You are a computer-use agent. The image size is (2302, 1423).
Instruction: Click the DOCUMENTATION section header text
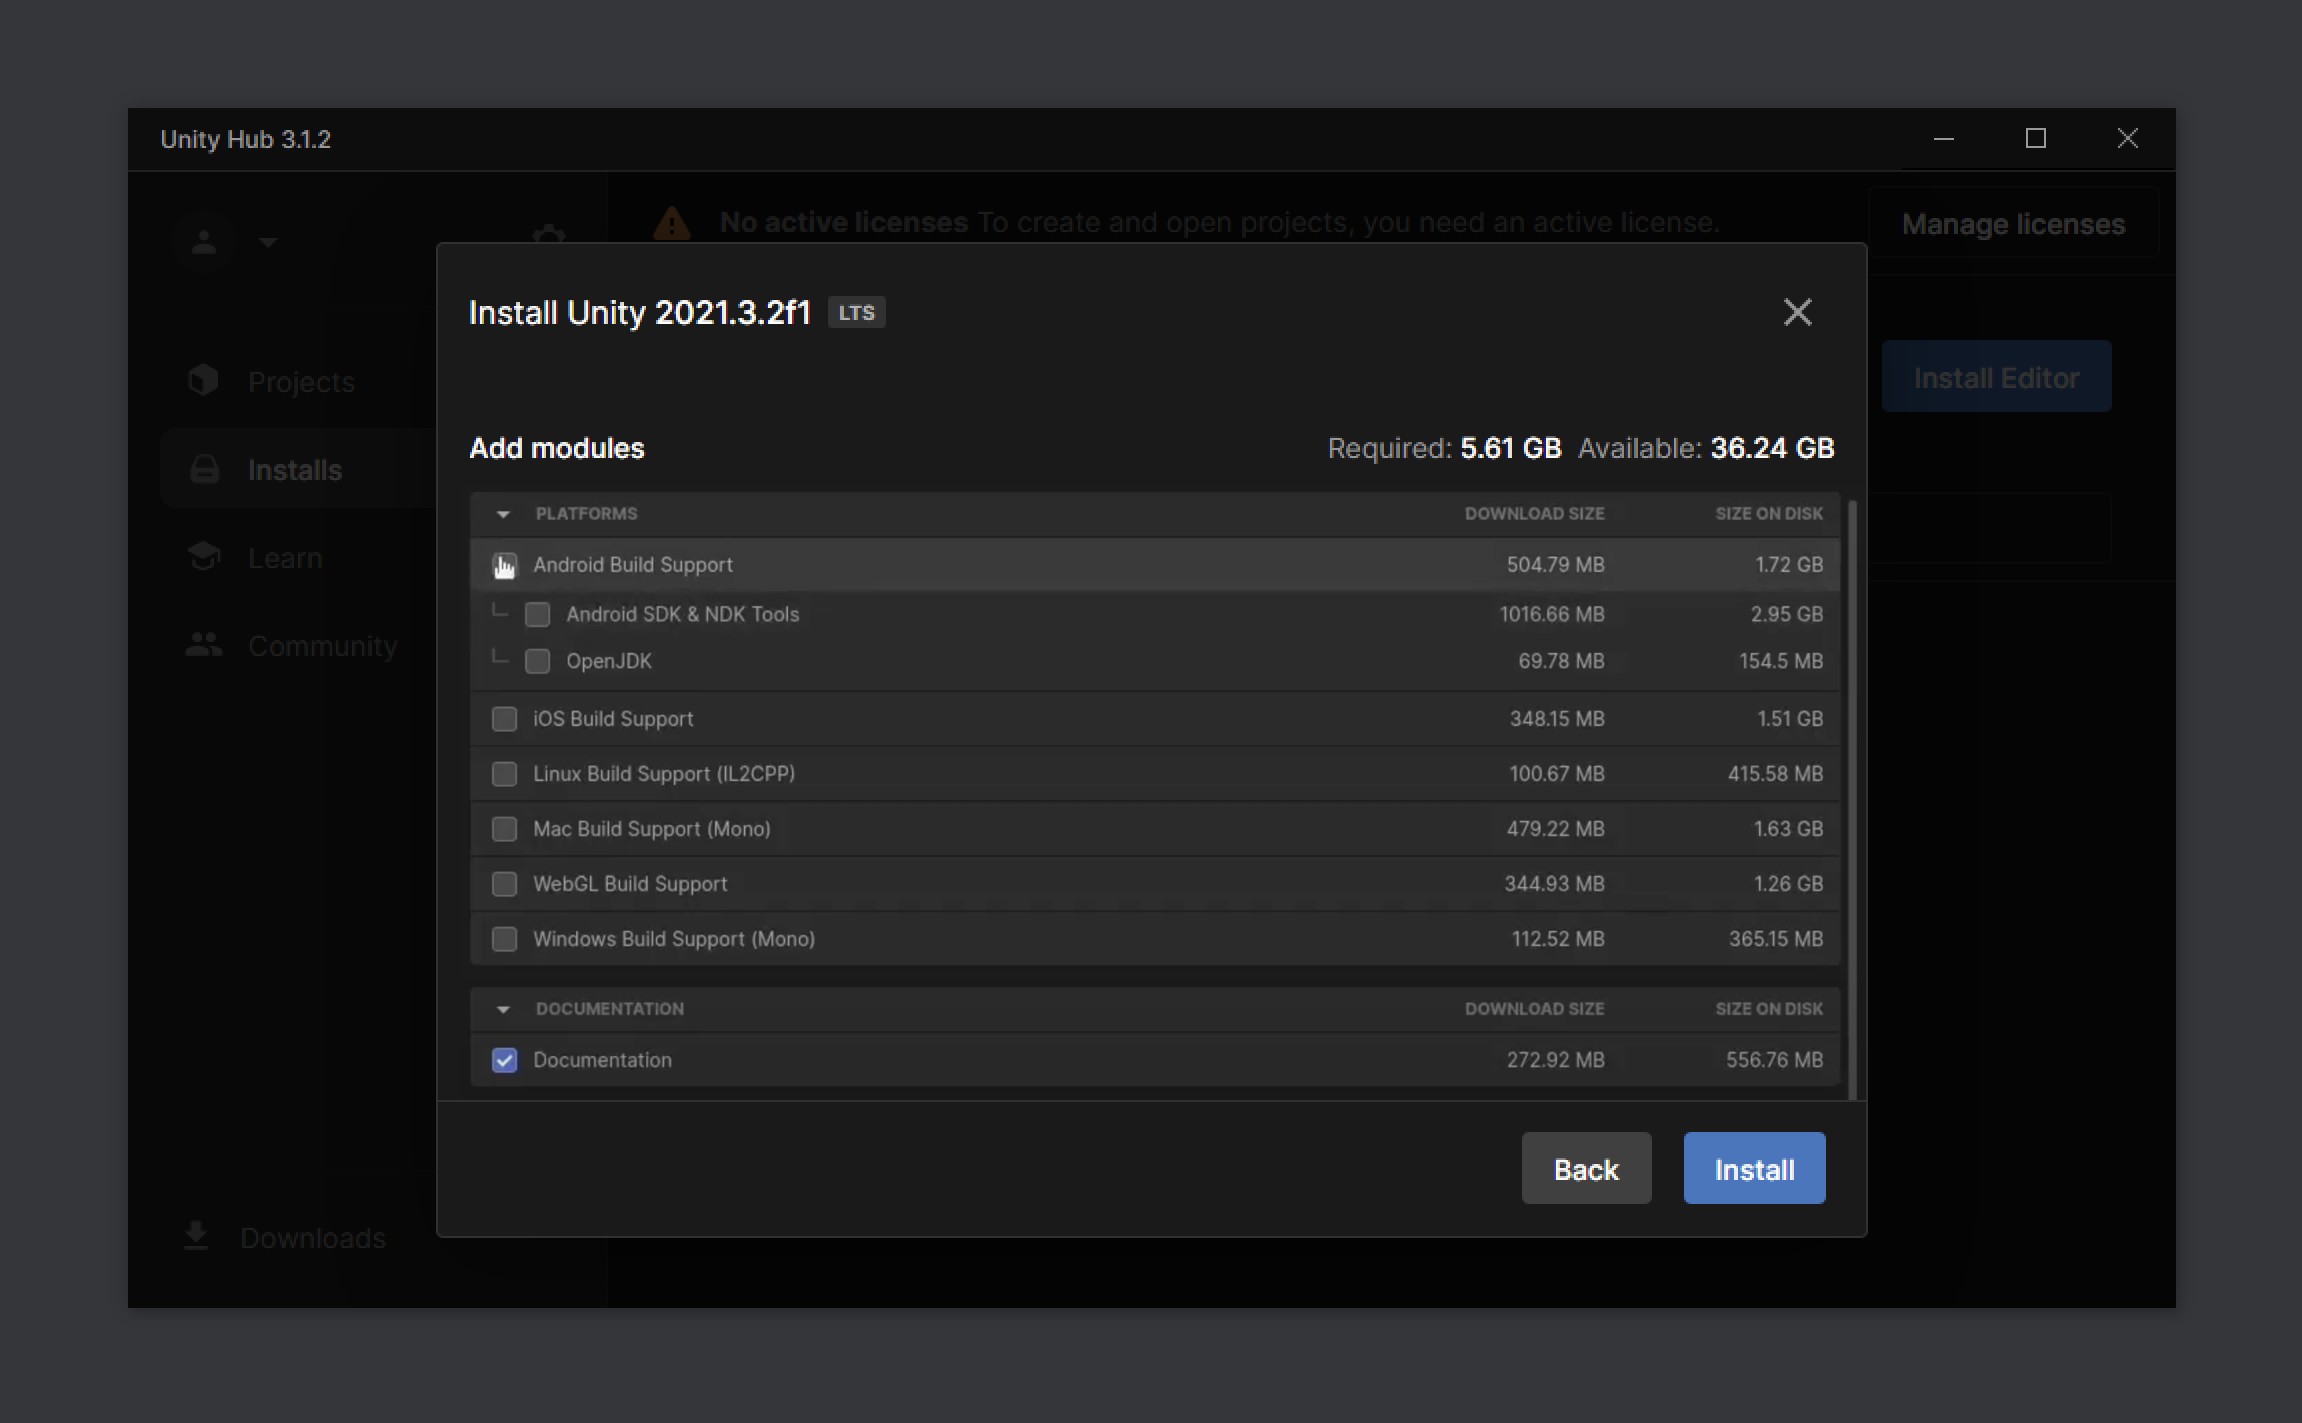(610, 1009)
